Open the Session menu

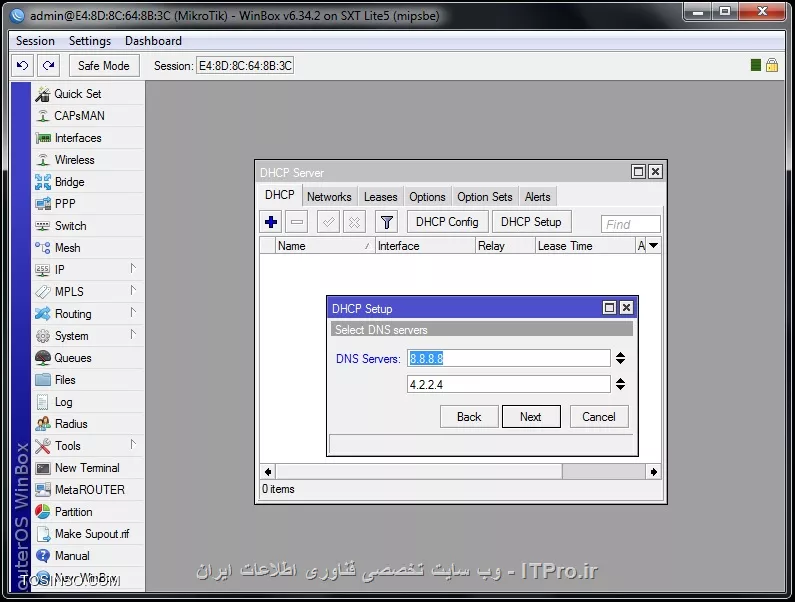pos(35,41)
